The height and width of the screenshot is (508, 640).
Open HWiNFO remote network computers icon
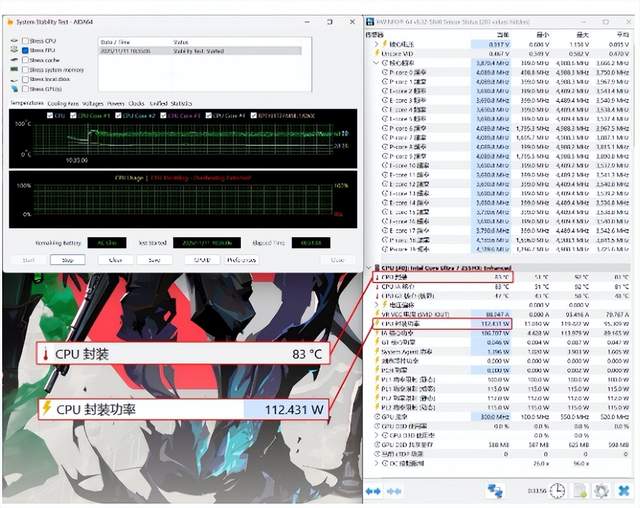pos(496,490)
